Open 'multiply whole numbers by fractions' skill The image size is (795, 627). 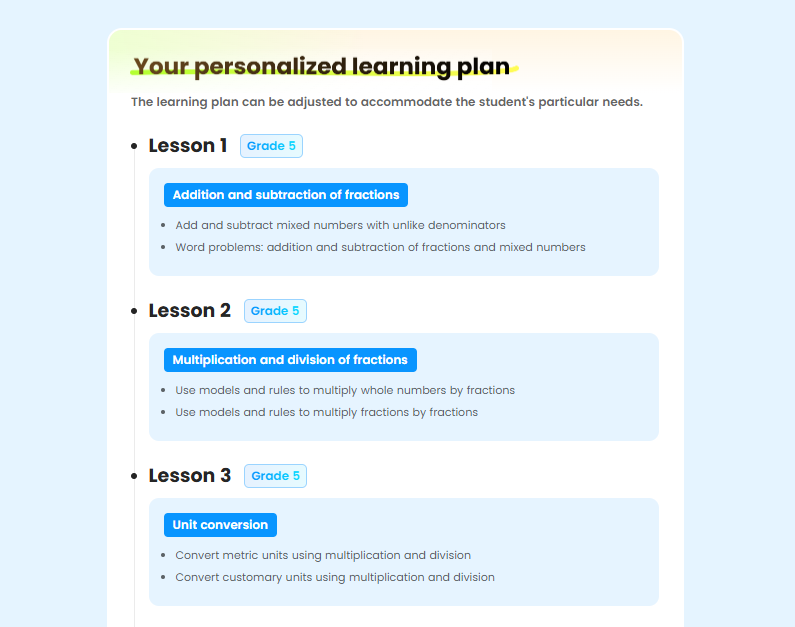(345, 390)
